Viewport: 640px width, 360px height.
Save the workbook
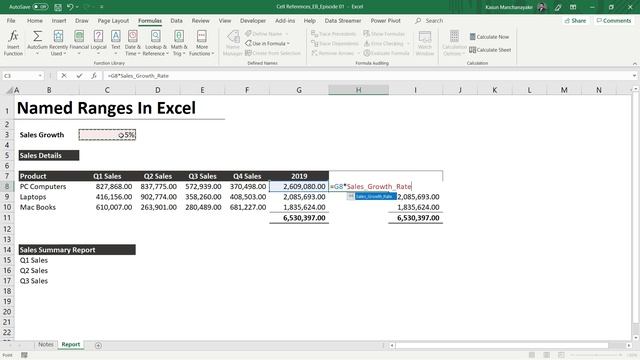pyautogui.click(x=58, y=7)
